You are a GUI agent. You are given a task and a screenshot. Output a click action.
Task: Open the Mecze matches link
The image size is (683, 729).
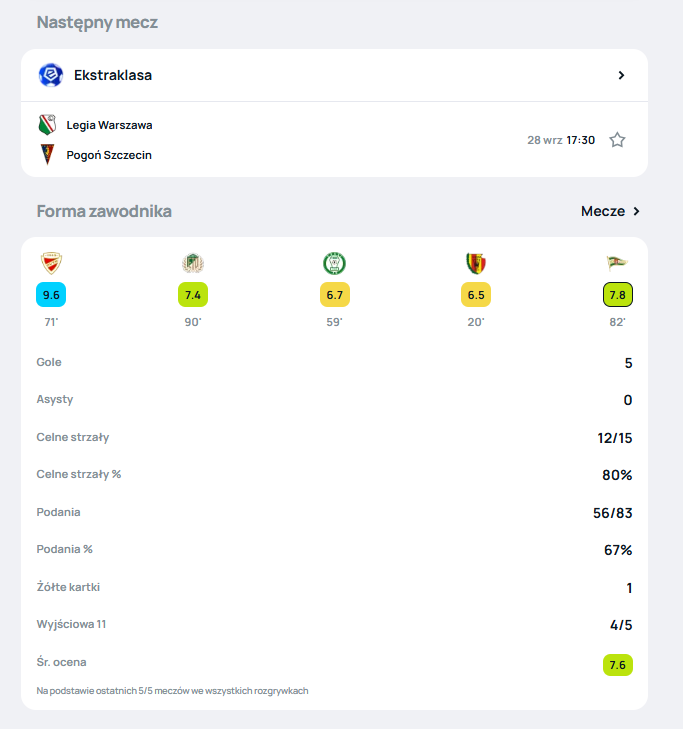click(603, 211)
